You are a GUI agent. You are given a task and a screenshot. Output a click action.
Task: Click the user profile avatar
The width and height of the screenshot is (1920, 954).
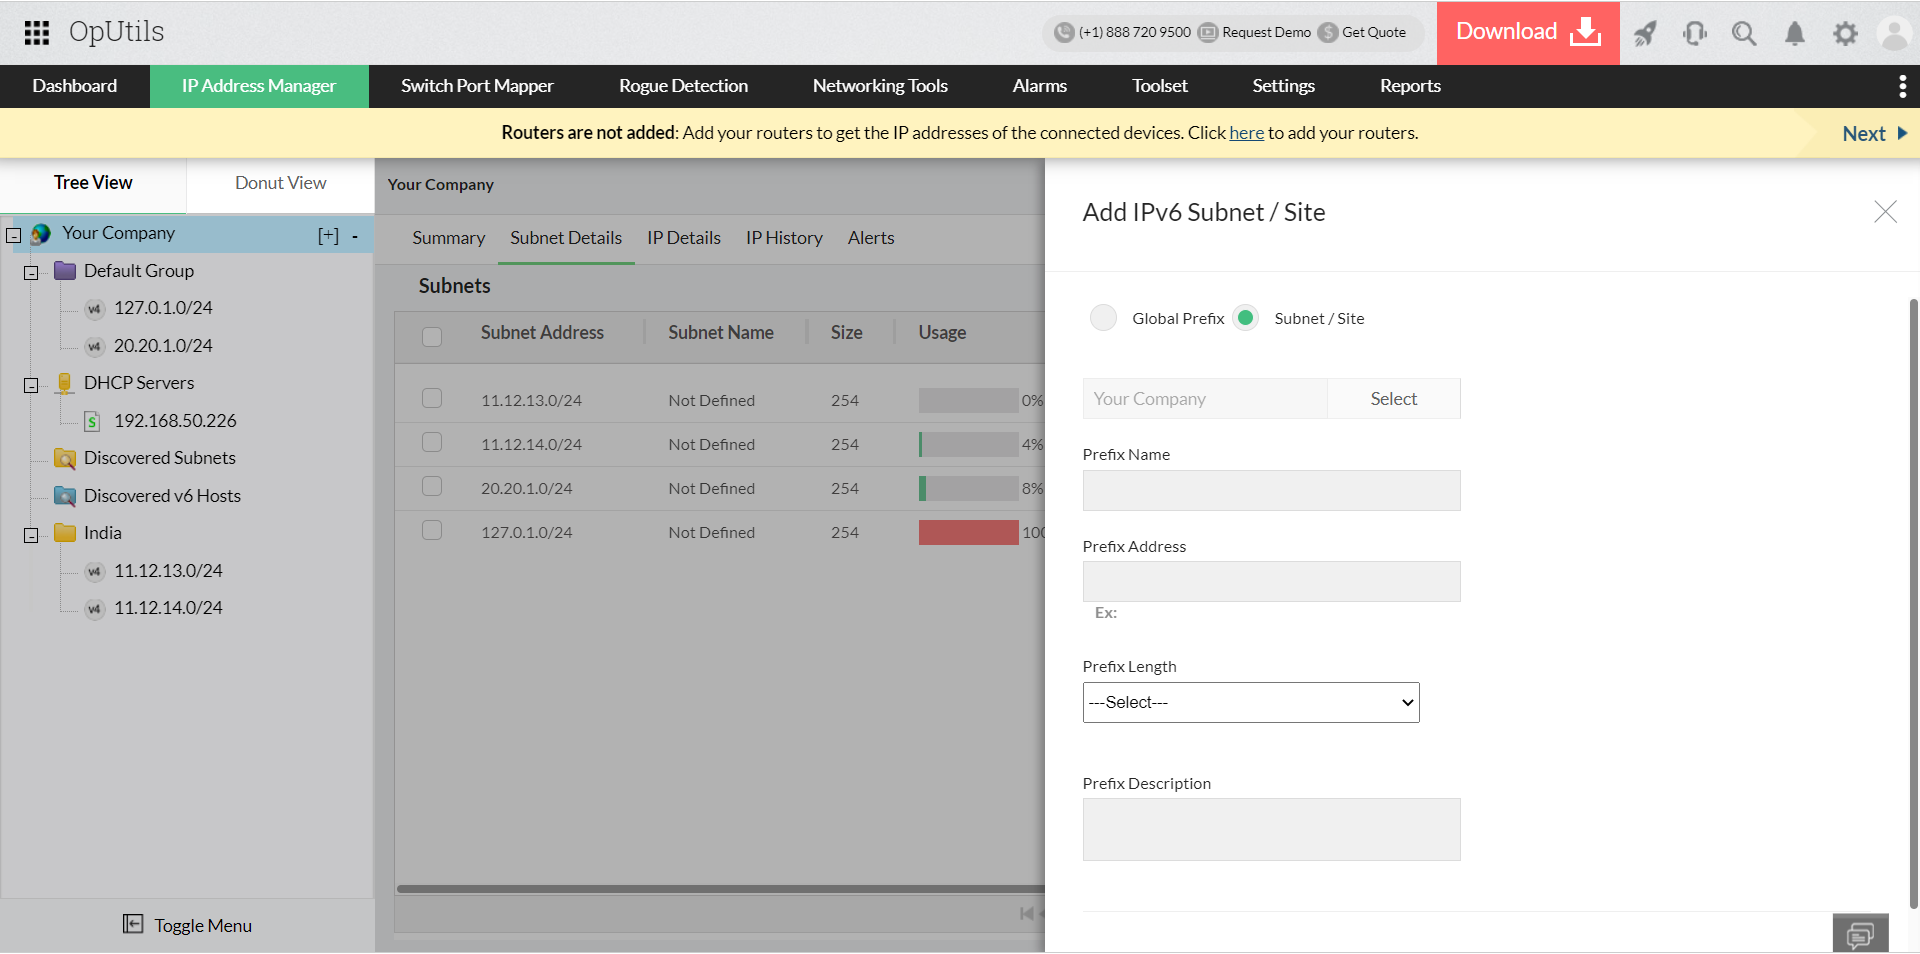1894,33
